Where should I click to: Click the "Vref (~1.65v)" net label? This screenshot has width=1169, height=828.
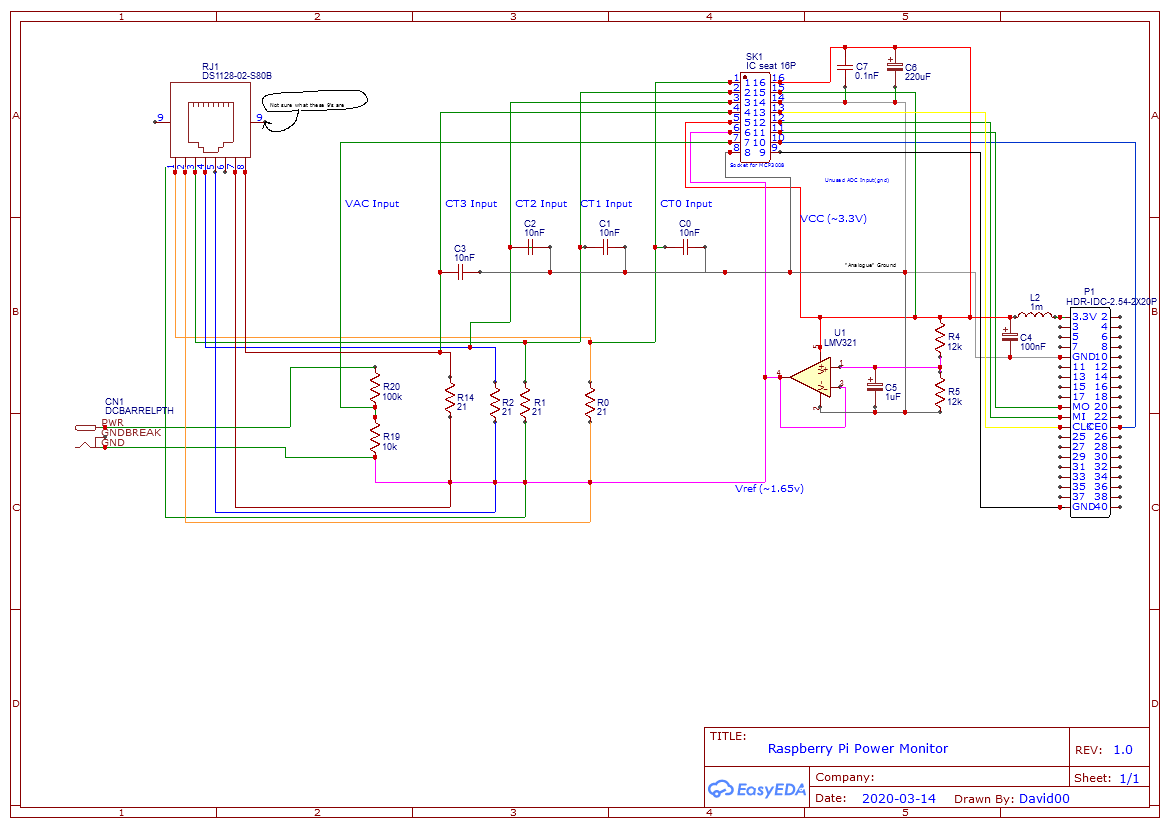point(769,489)
